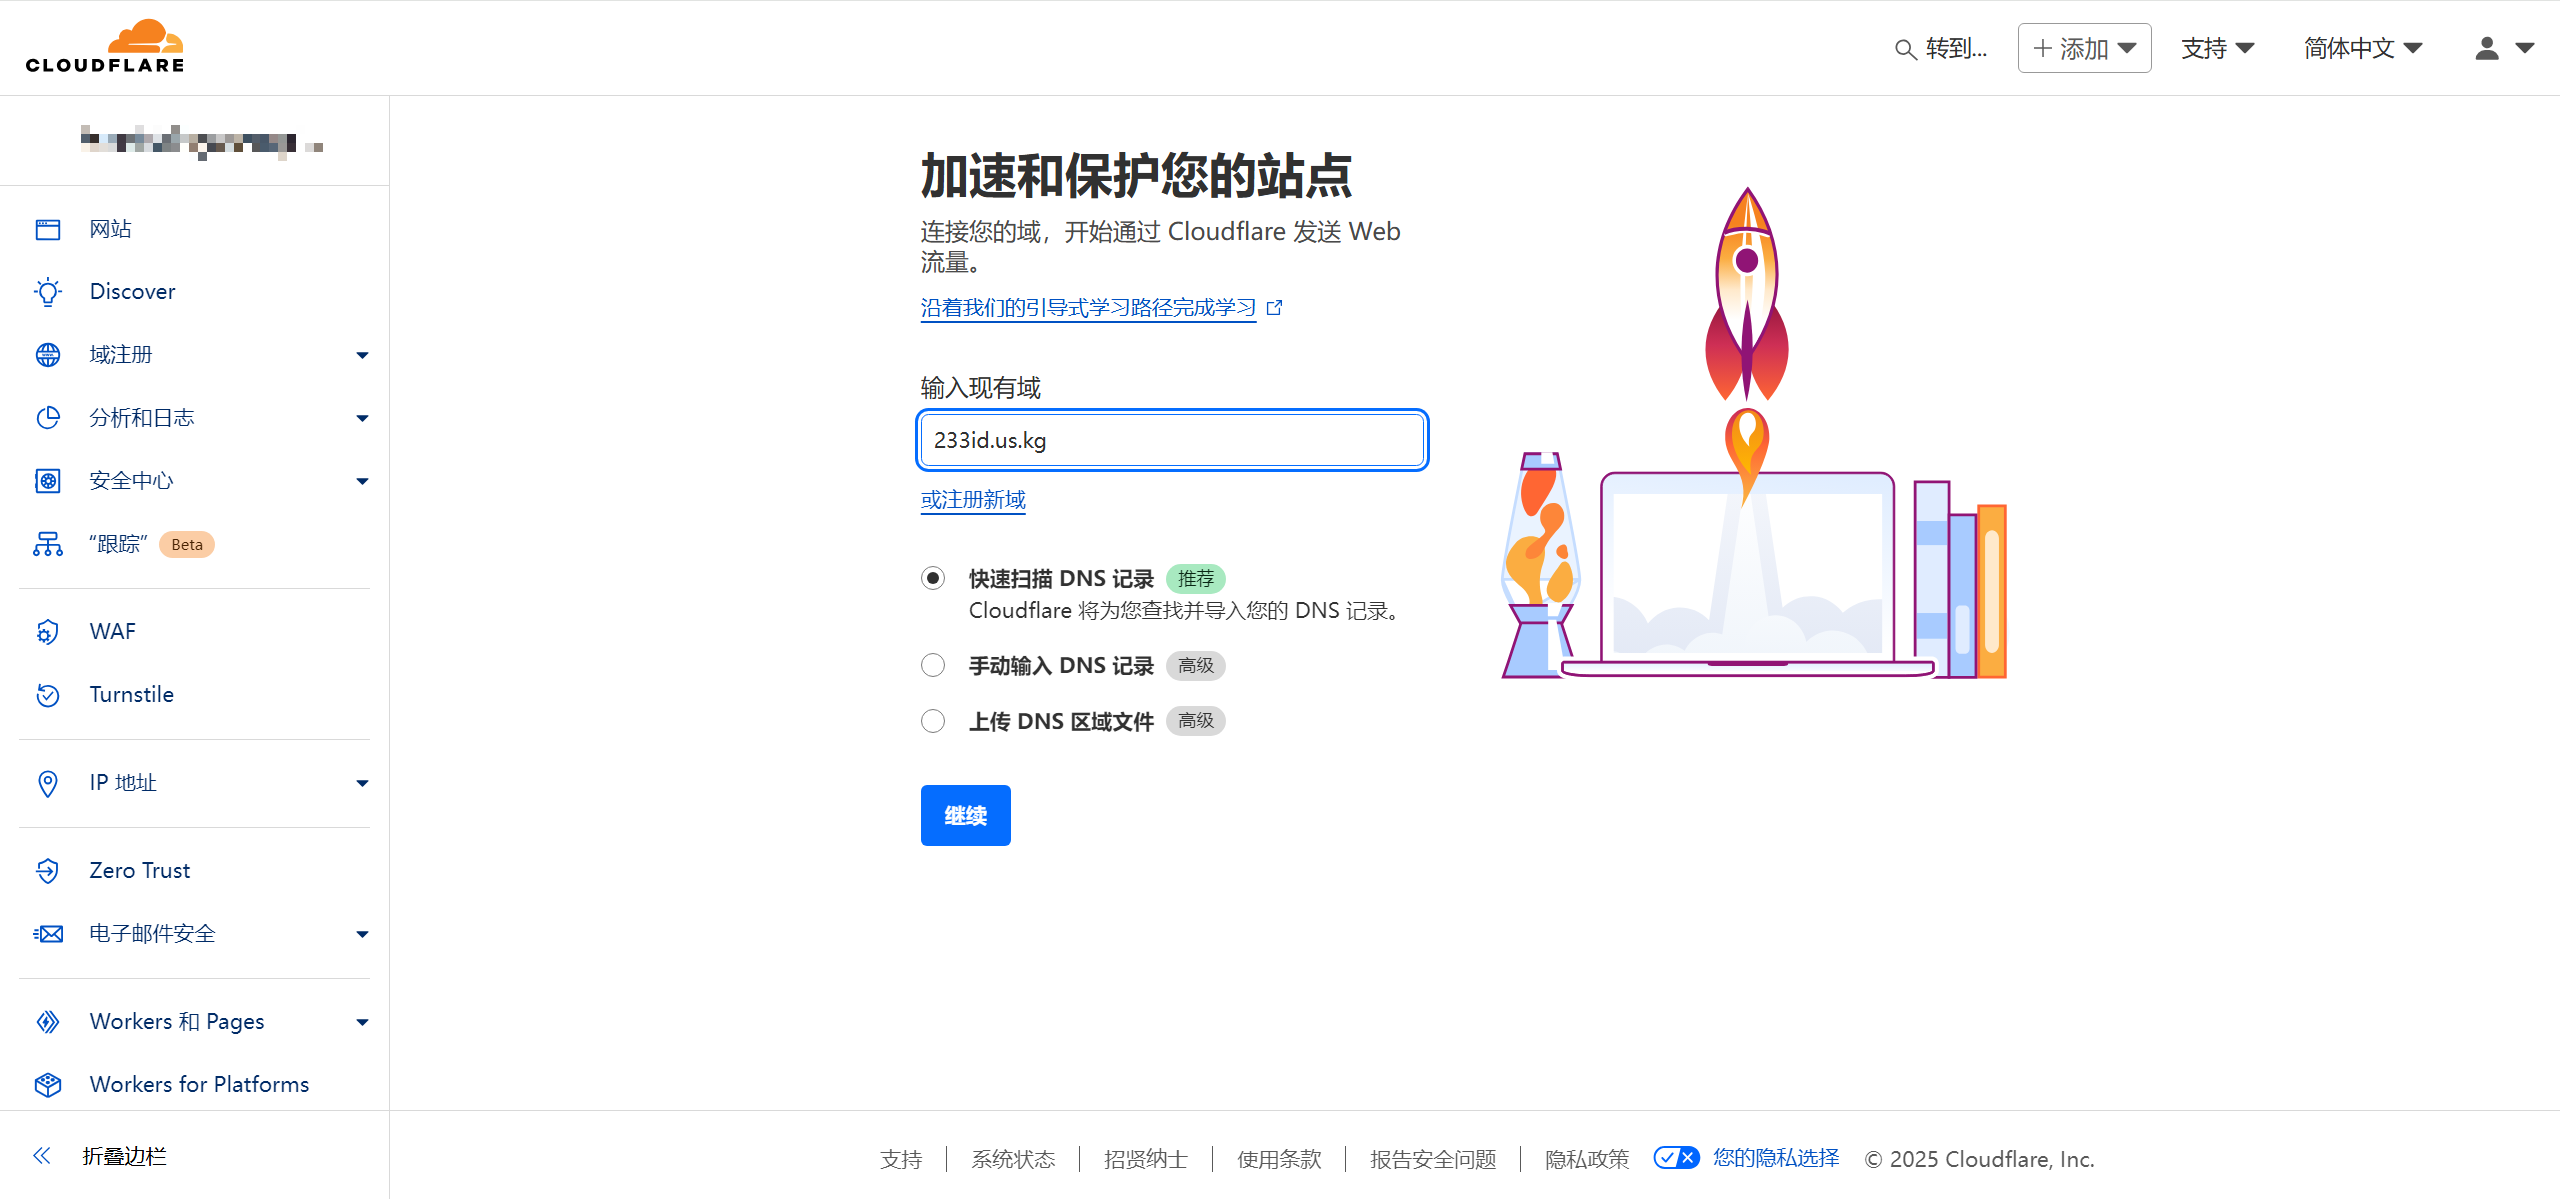
Task: Select 手动输入 DNS 记录 radio option
Action: (933, 665)
